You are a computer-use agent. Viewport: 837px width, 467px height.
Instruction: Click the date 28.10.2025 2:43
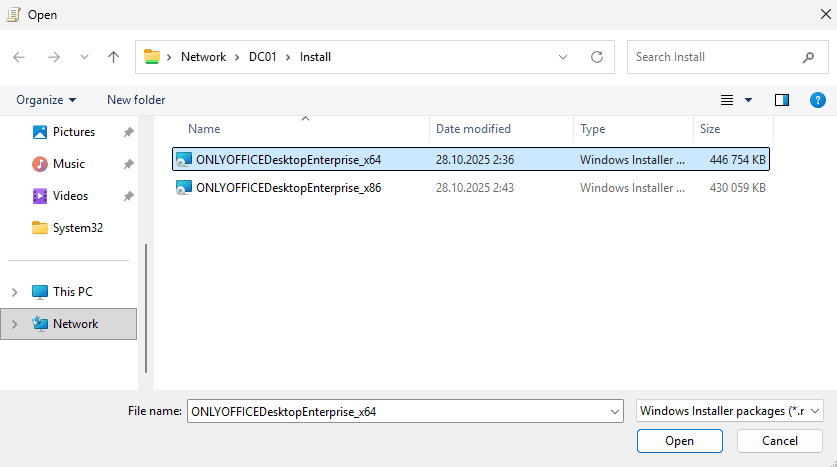tap(475, 188)
